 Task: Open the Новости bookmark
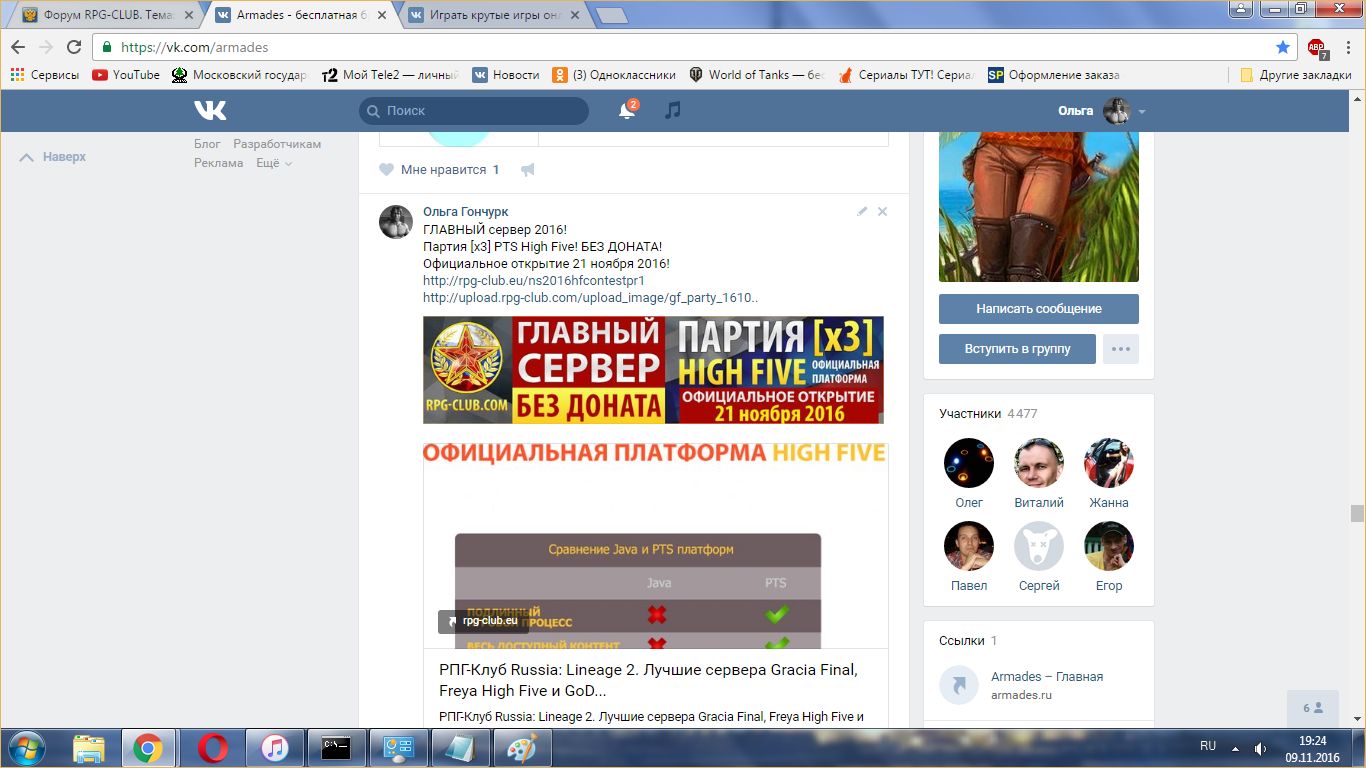tap(506, 75)
